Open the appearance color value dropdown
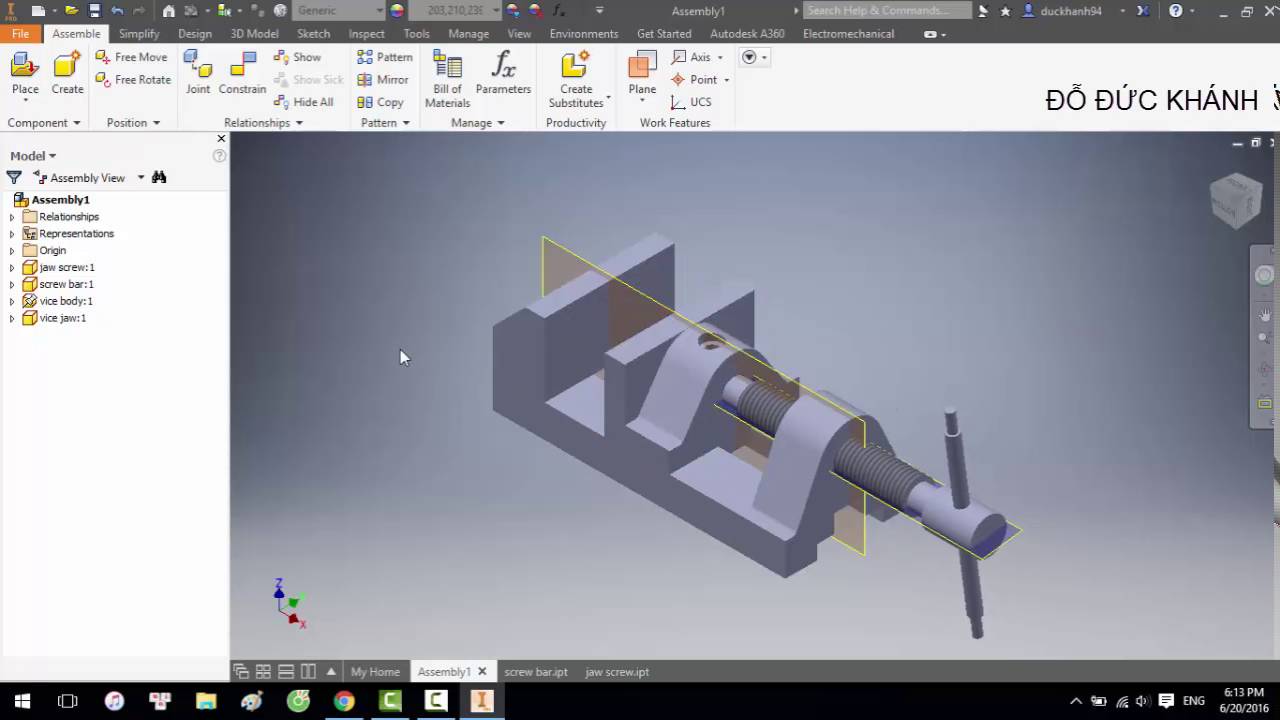This screenshot has width=1280, height=720. click(495, 11)
